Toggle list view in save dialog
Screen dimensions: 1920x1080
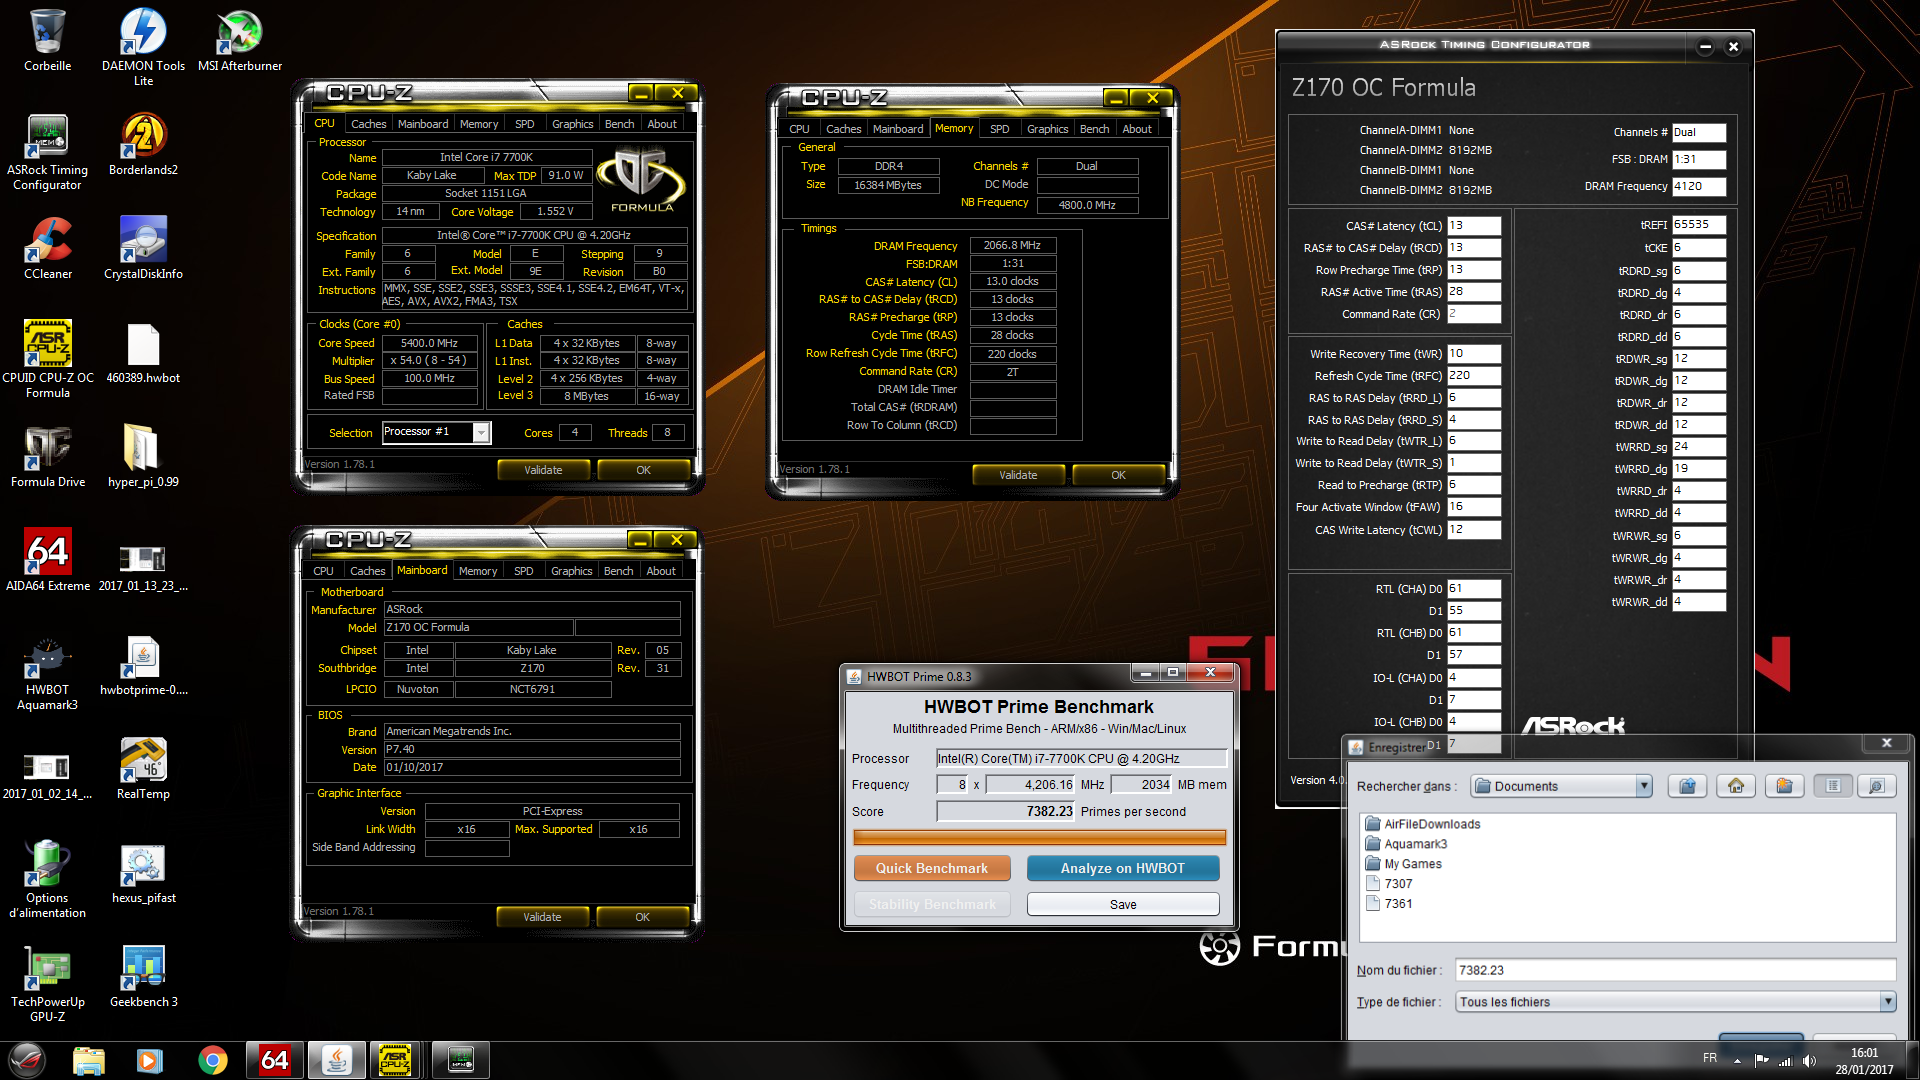point(1832,786)
